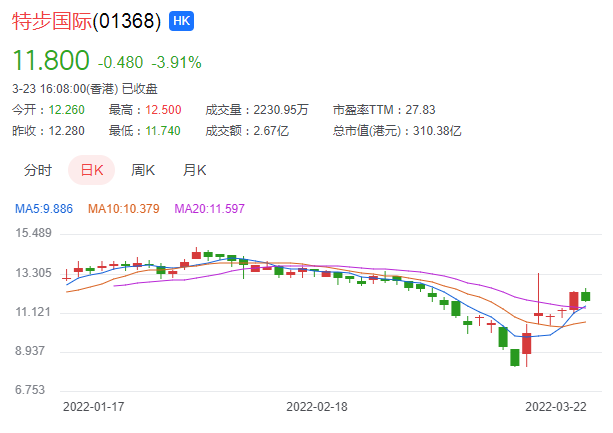
Task: Switch to the 分时 chart tab
Action: (x=38, y=170)
